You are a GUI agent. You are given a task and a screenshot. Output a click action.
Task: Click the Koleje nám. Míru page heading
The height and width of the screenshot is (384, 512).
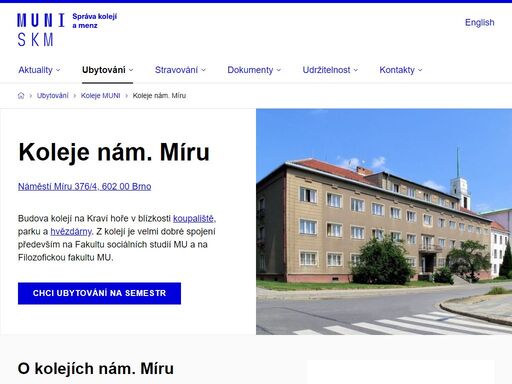click(x=114, y=152)
